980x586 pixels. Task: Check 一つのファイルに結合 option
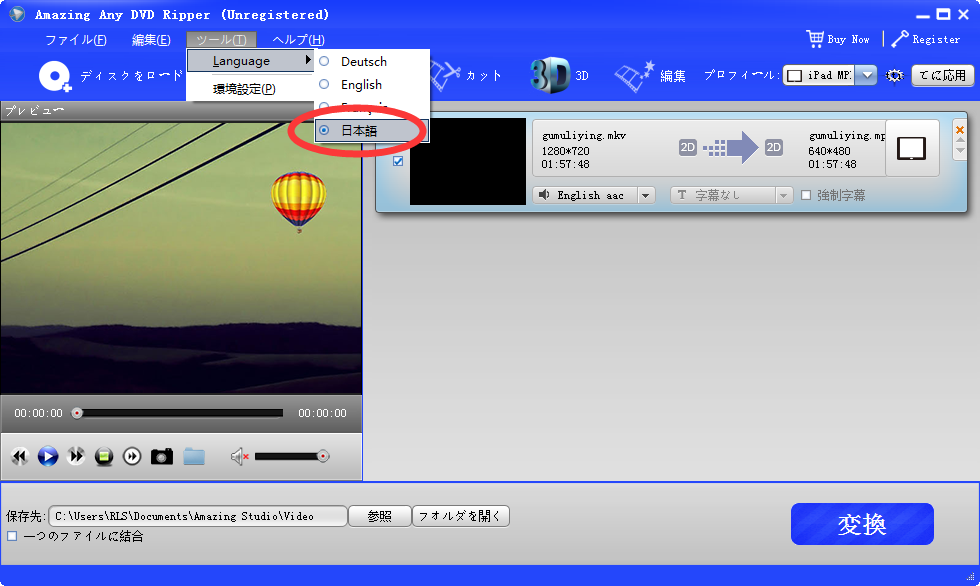click(12, 536)
